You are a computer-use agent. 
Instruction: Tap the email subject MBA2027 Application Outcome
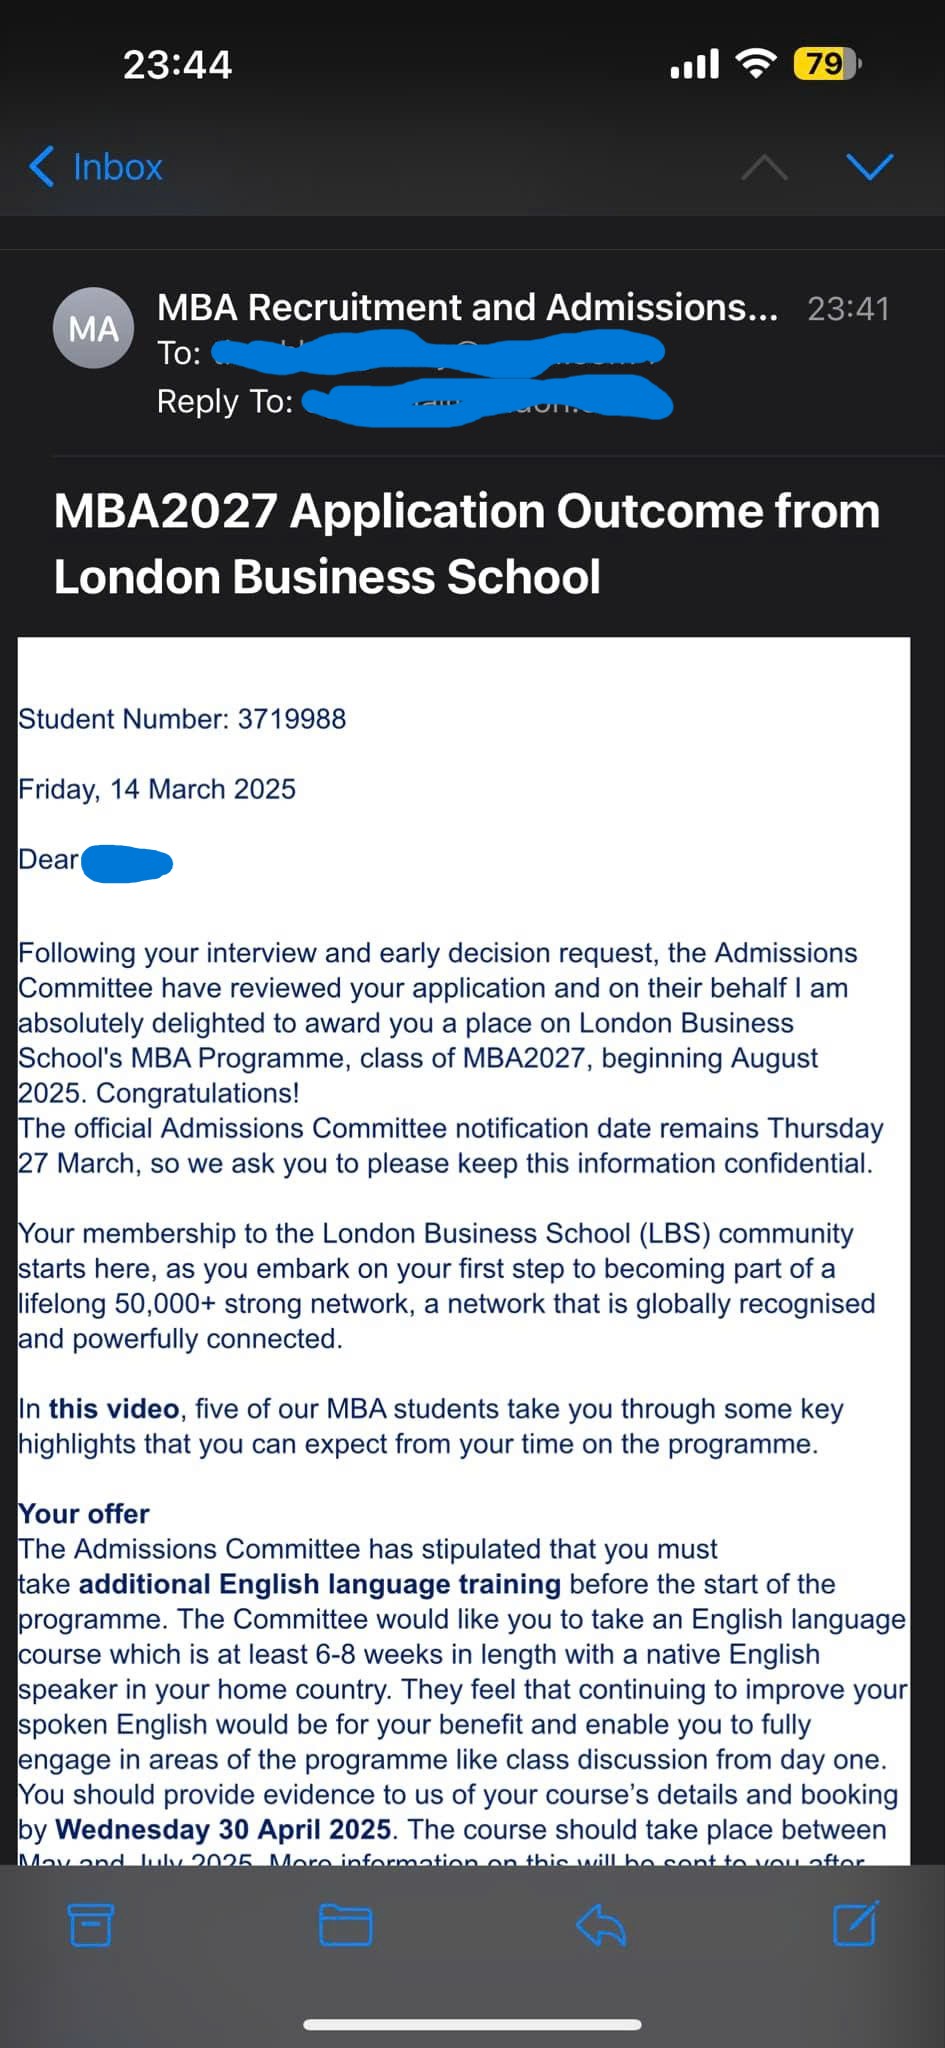point(466,543)
